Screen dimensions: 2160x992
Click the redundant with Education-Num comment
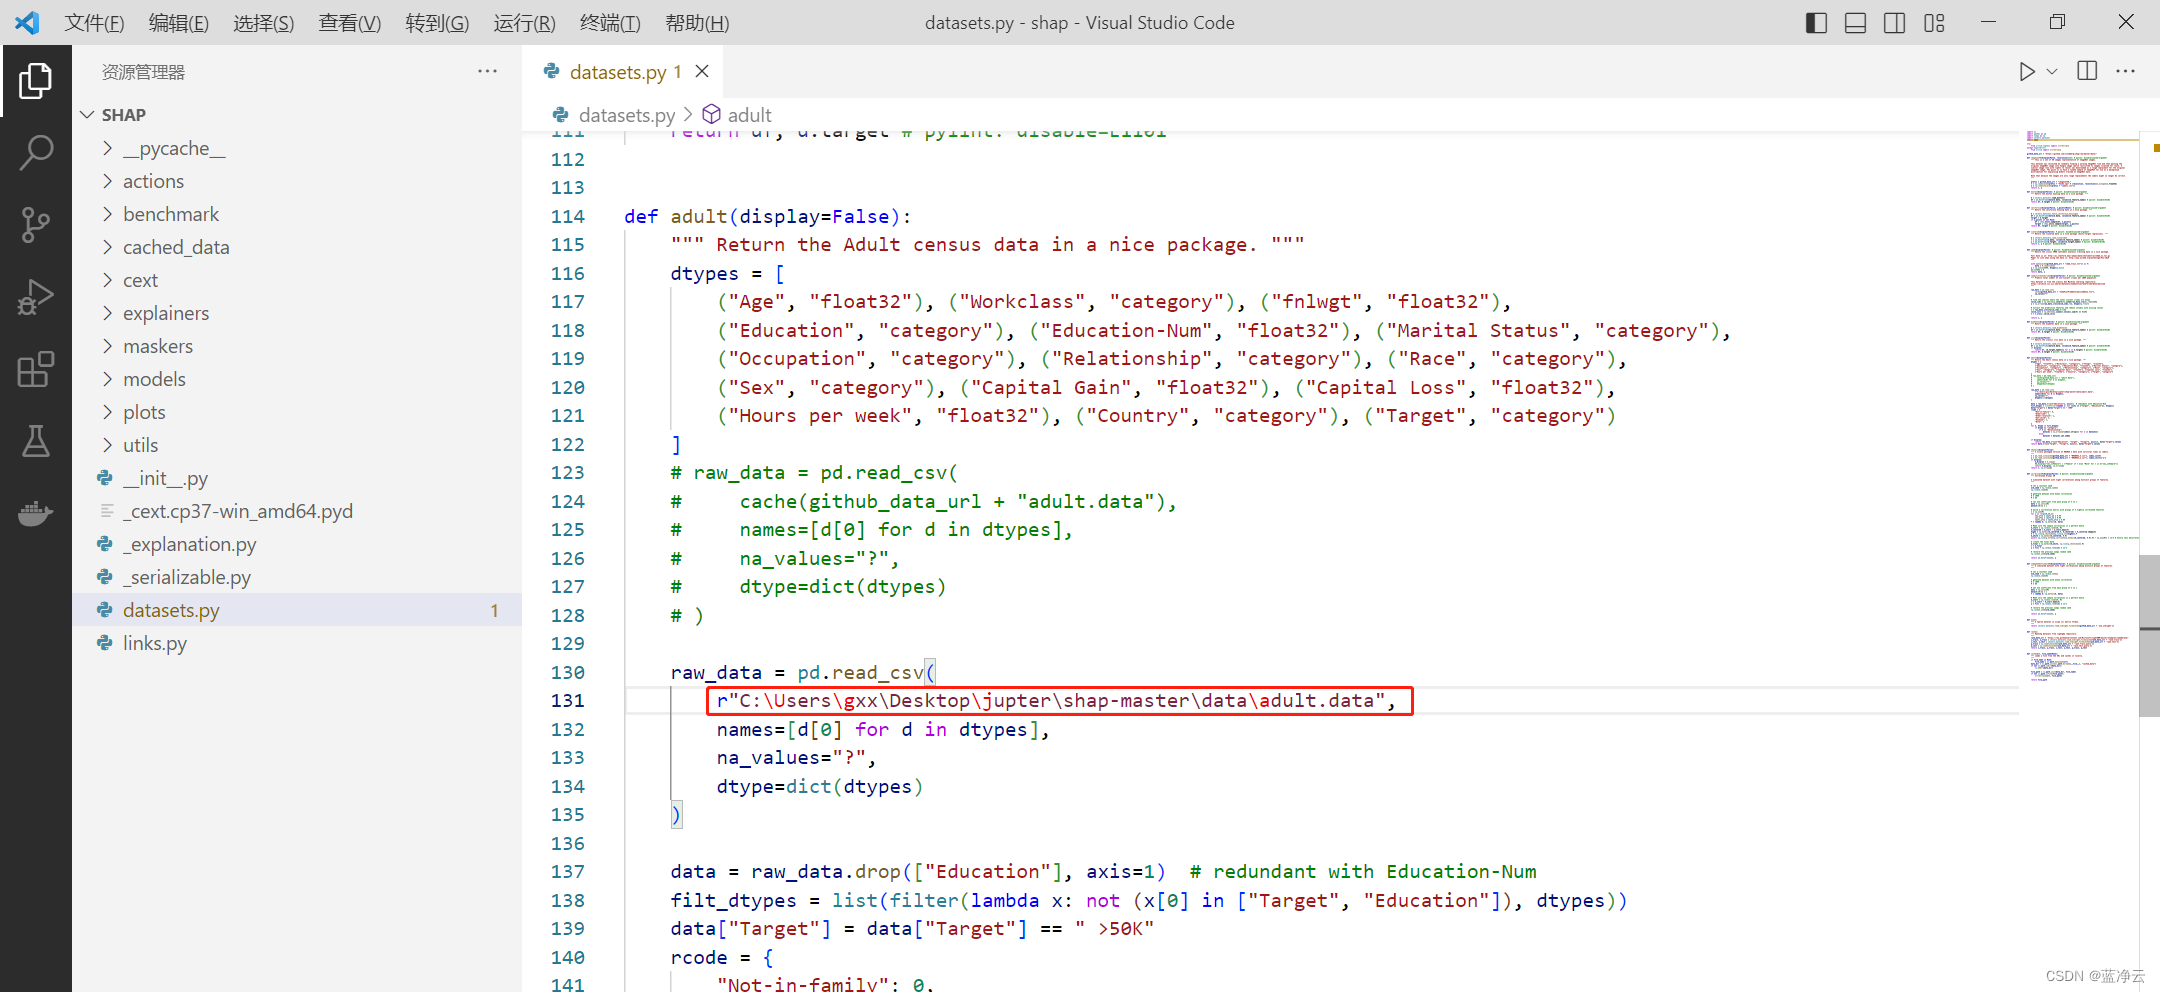1363,872
